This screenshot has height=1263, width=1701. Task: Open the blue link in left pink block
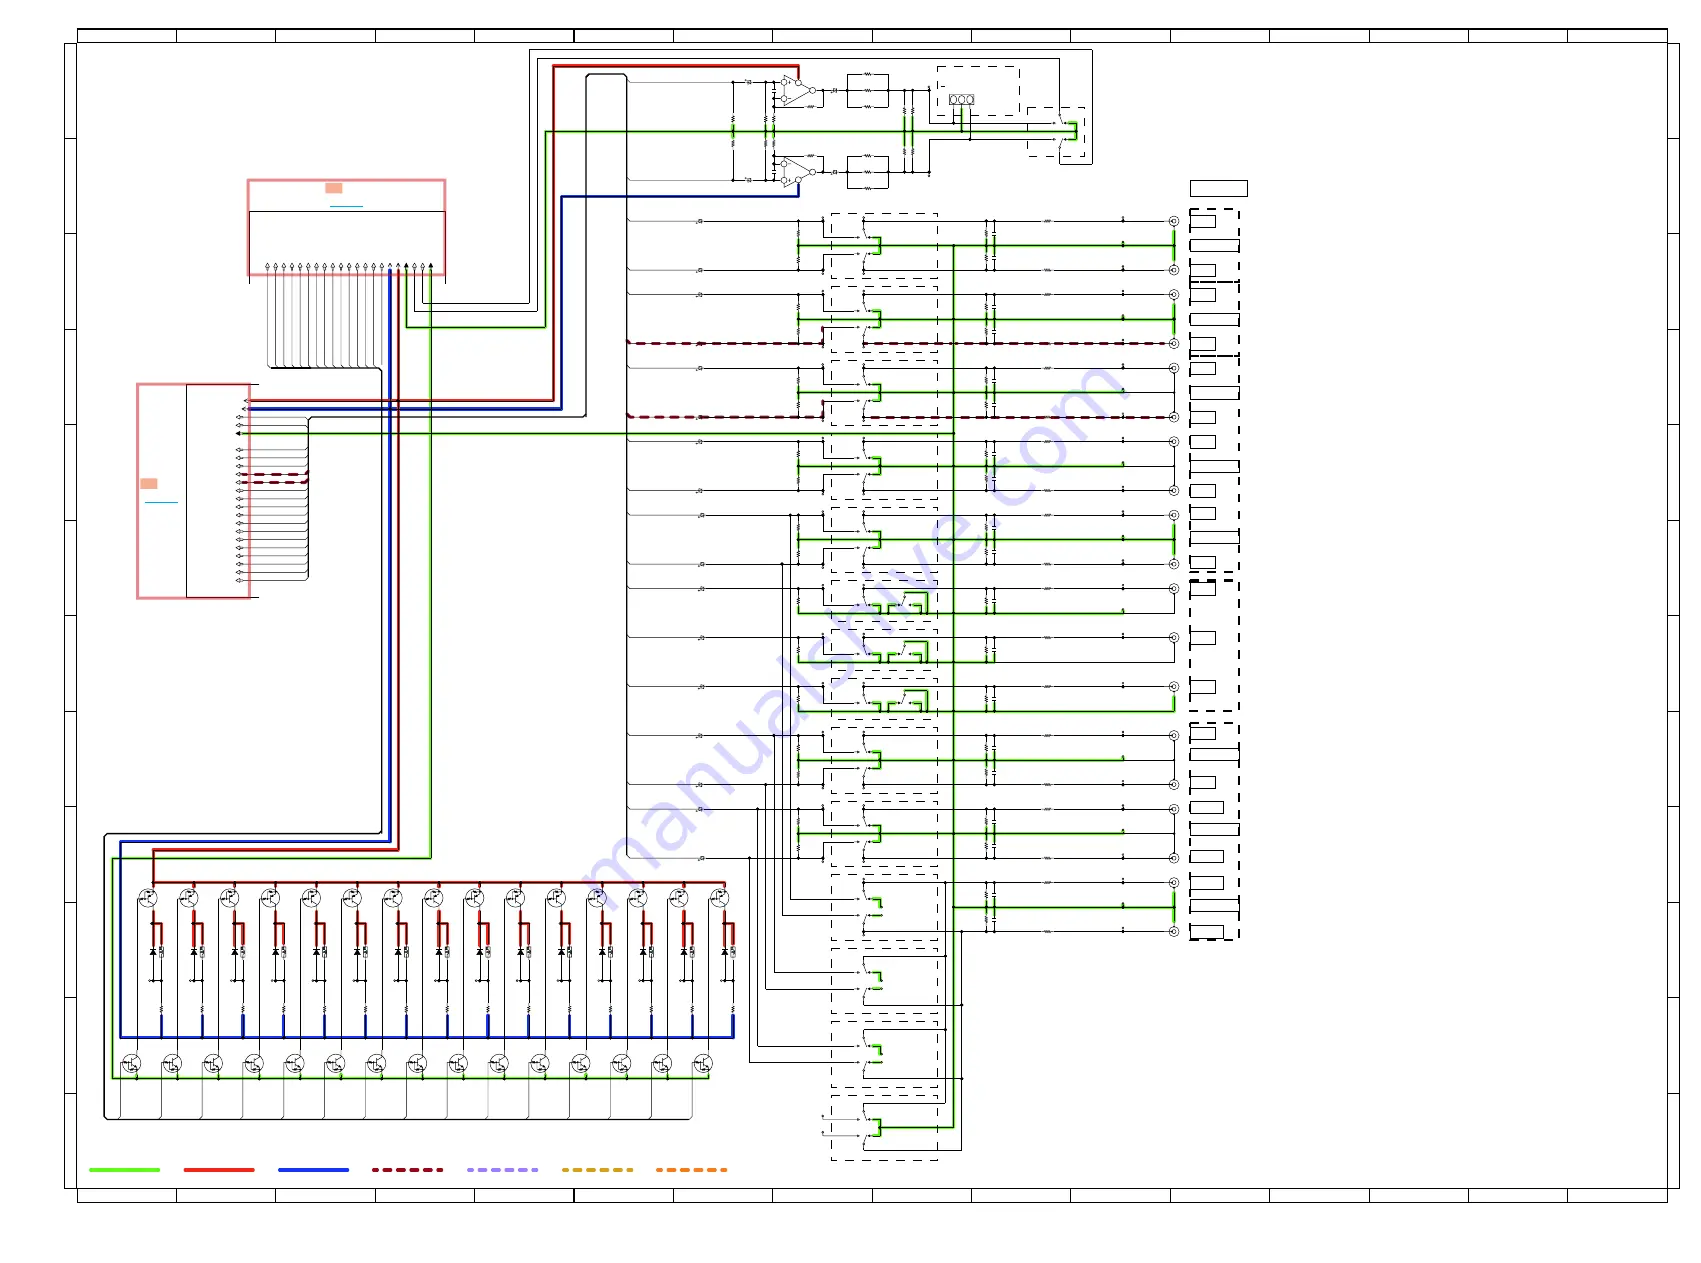(161, 502)
